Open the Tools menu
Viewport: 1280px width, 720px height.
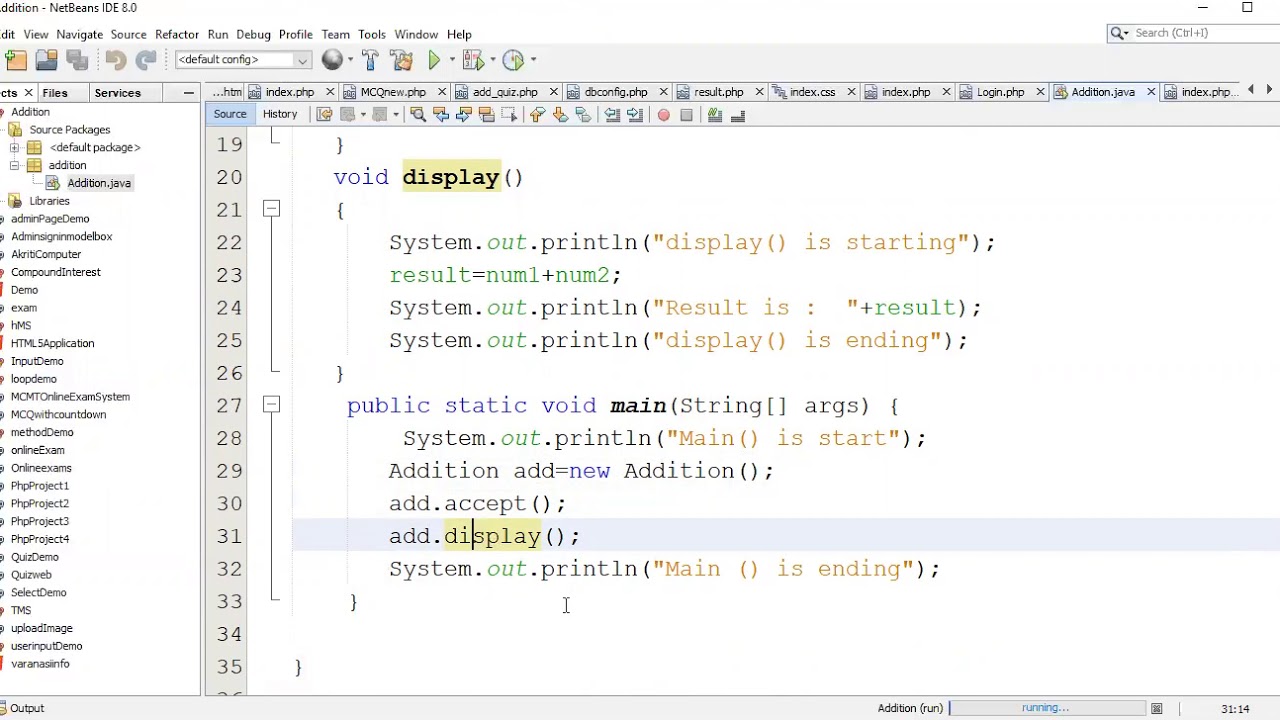(x=371, y=35)
